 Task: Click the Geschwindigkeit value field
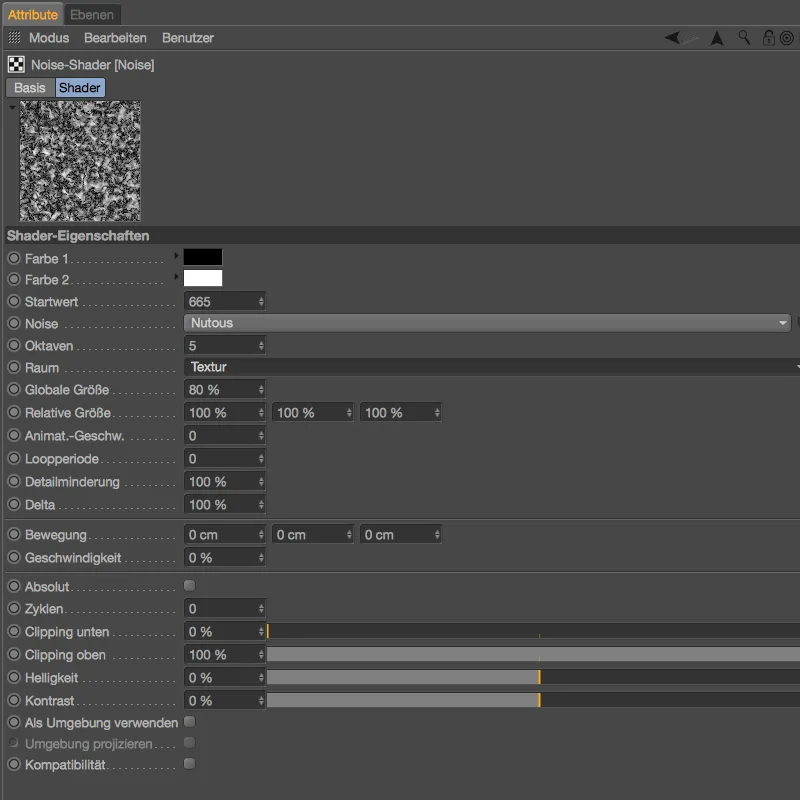tap(224, 558)
